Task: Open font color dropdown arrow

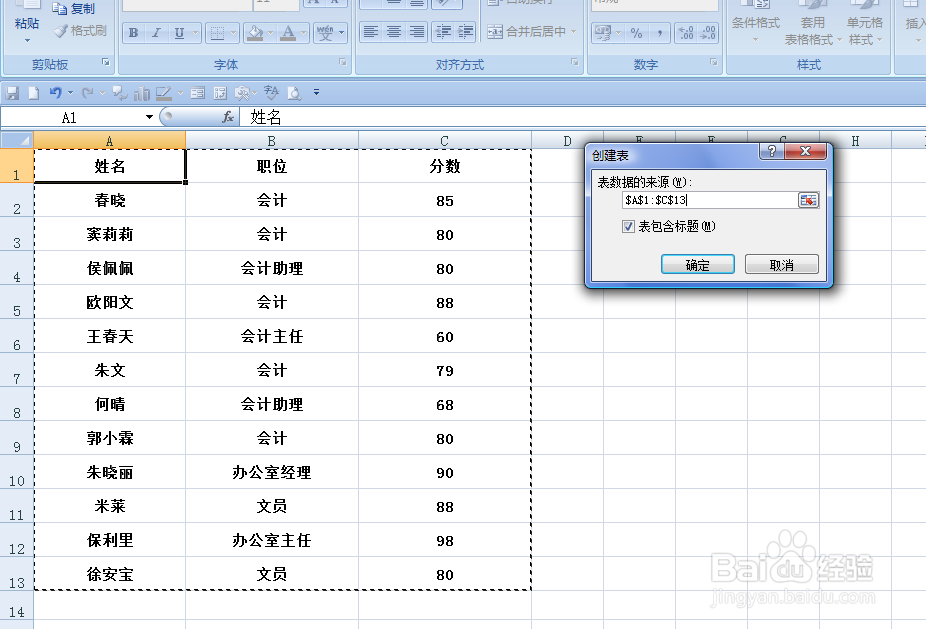Action: (304, 32)
